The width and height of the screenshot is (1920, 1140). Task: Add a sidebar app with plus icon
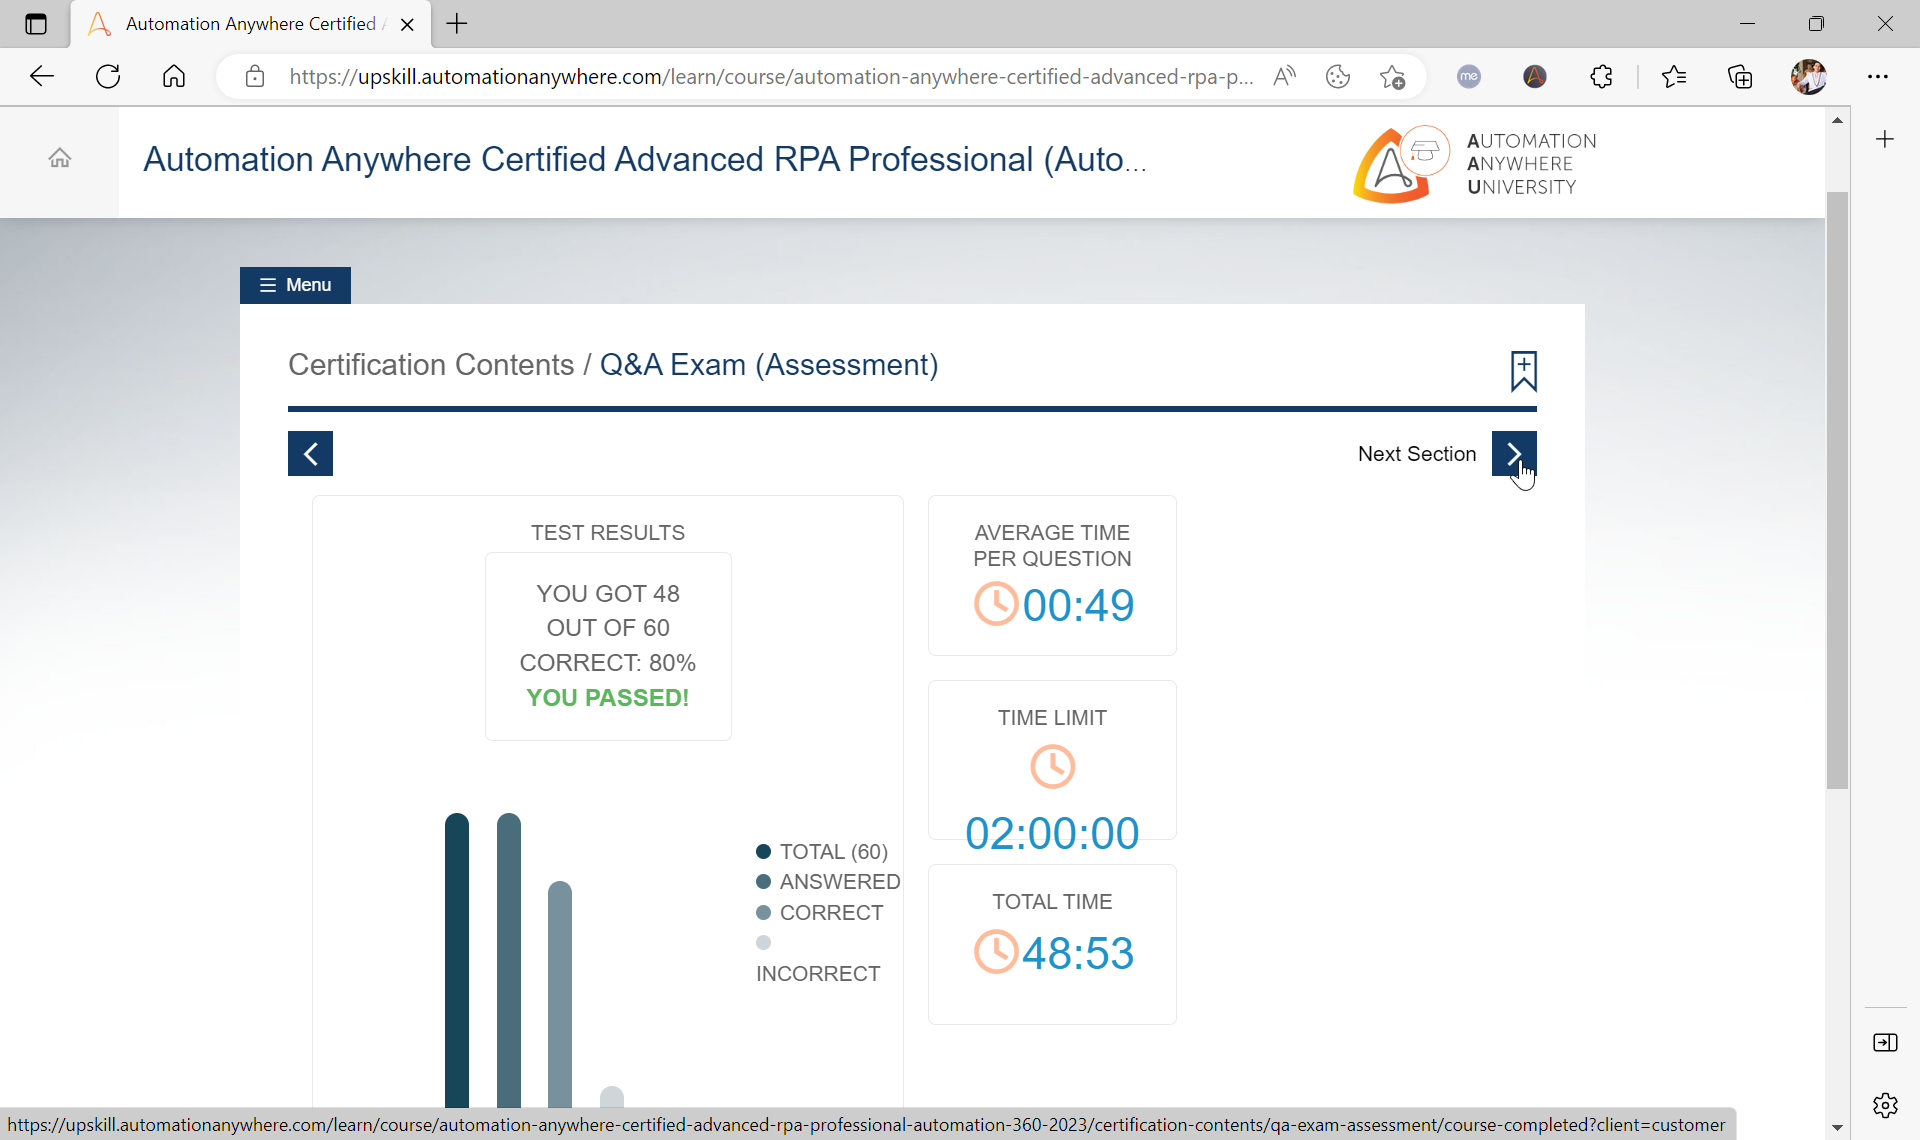(x=1885, y=139)
